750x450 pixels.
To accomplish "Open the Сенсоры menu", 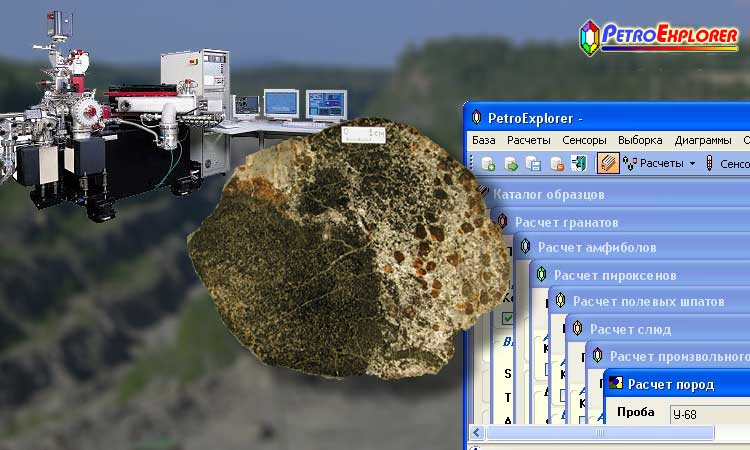I will click(584, 140).
